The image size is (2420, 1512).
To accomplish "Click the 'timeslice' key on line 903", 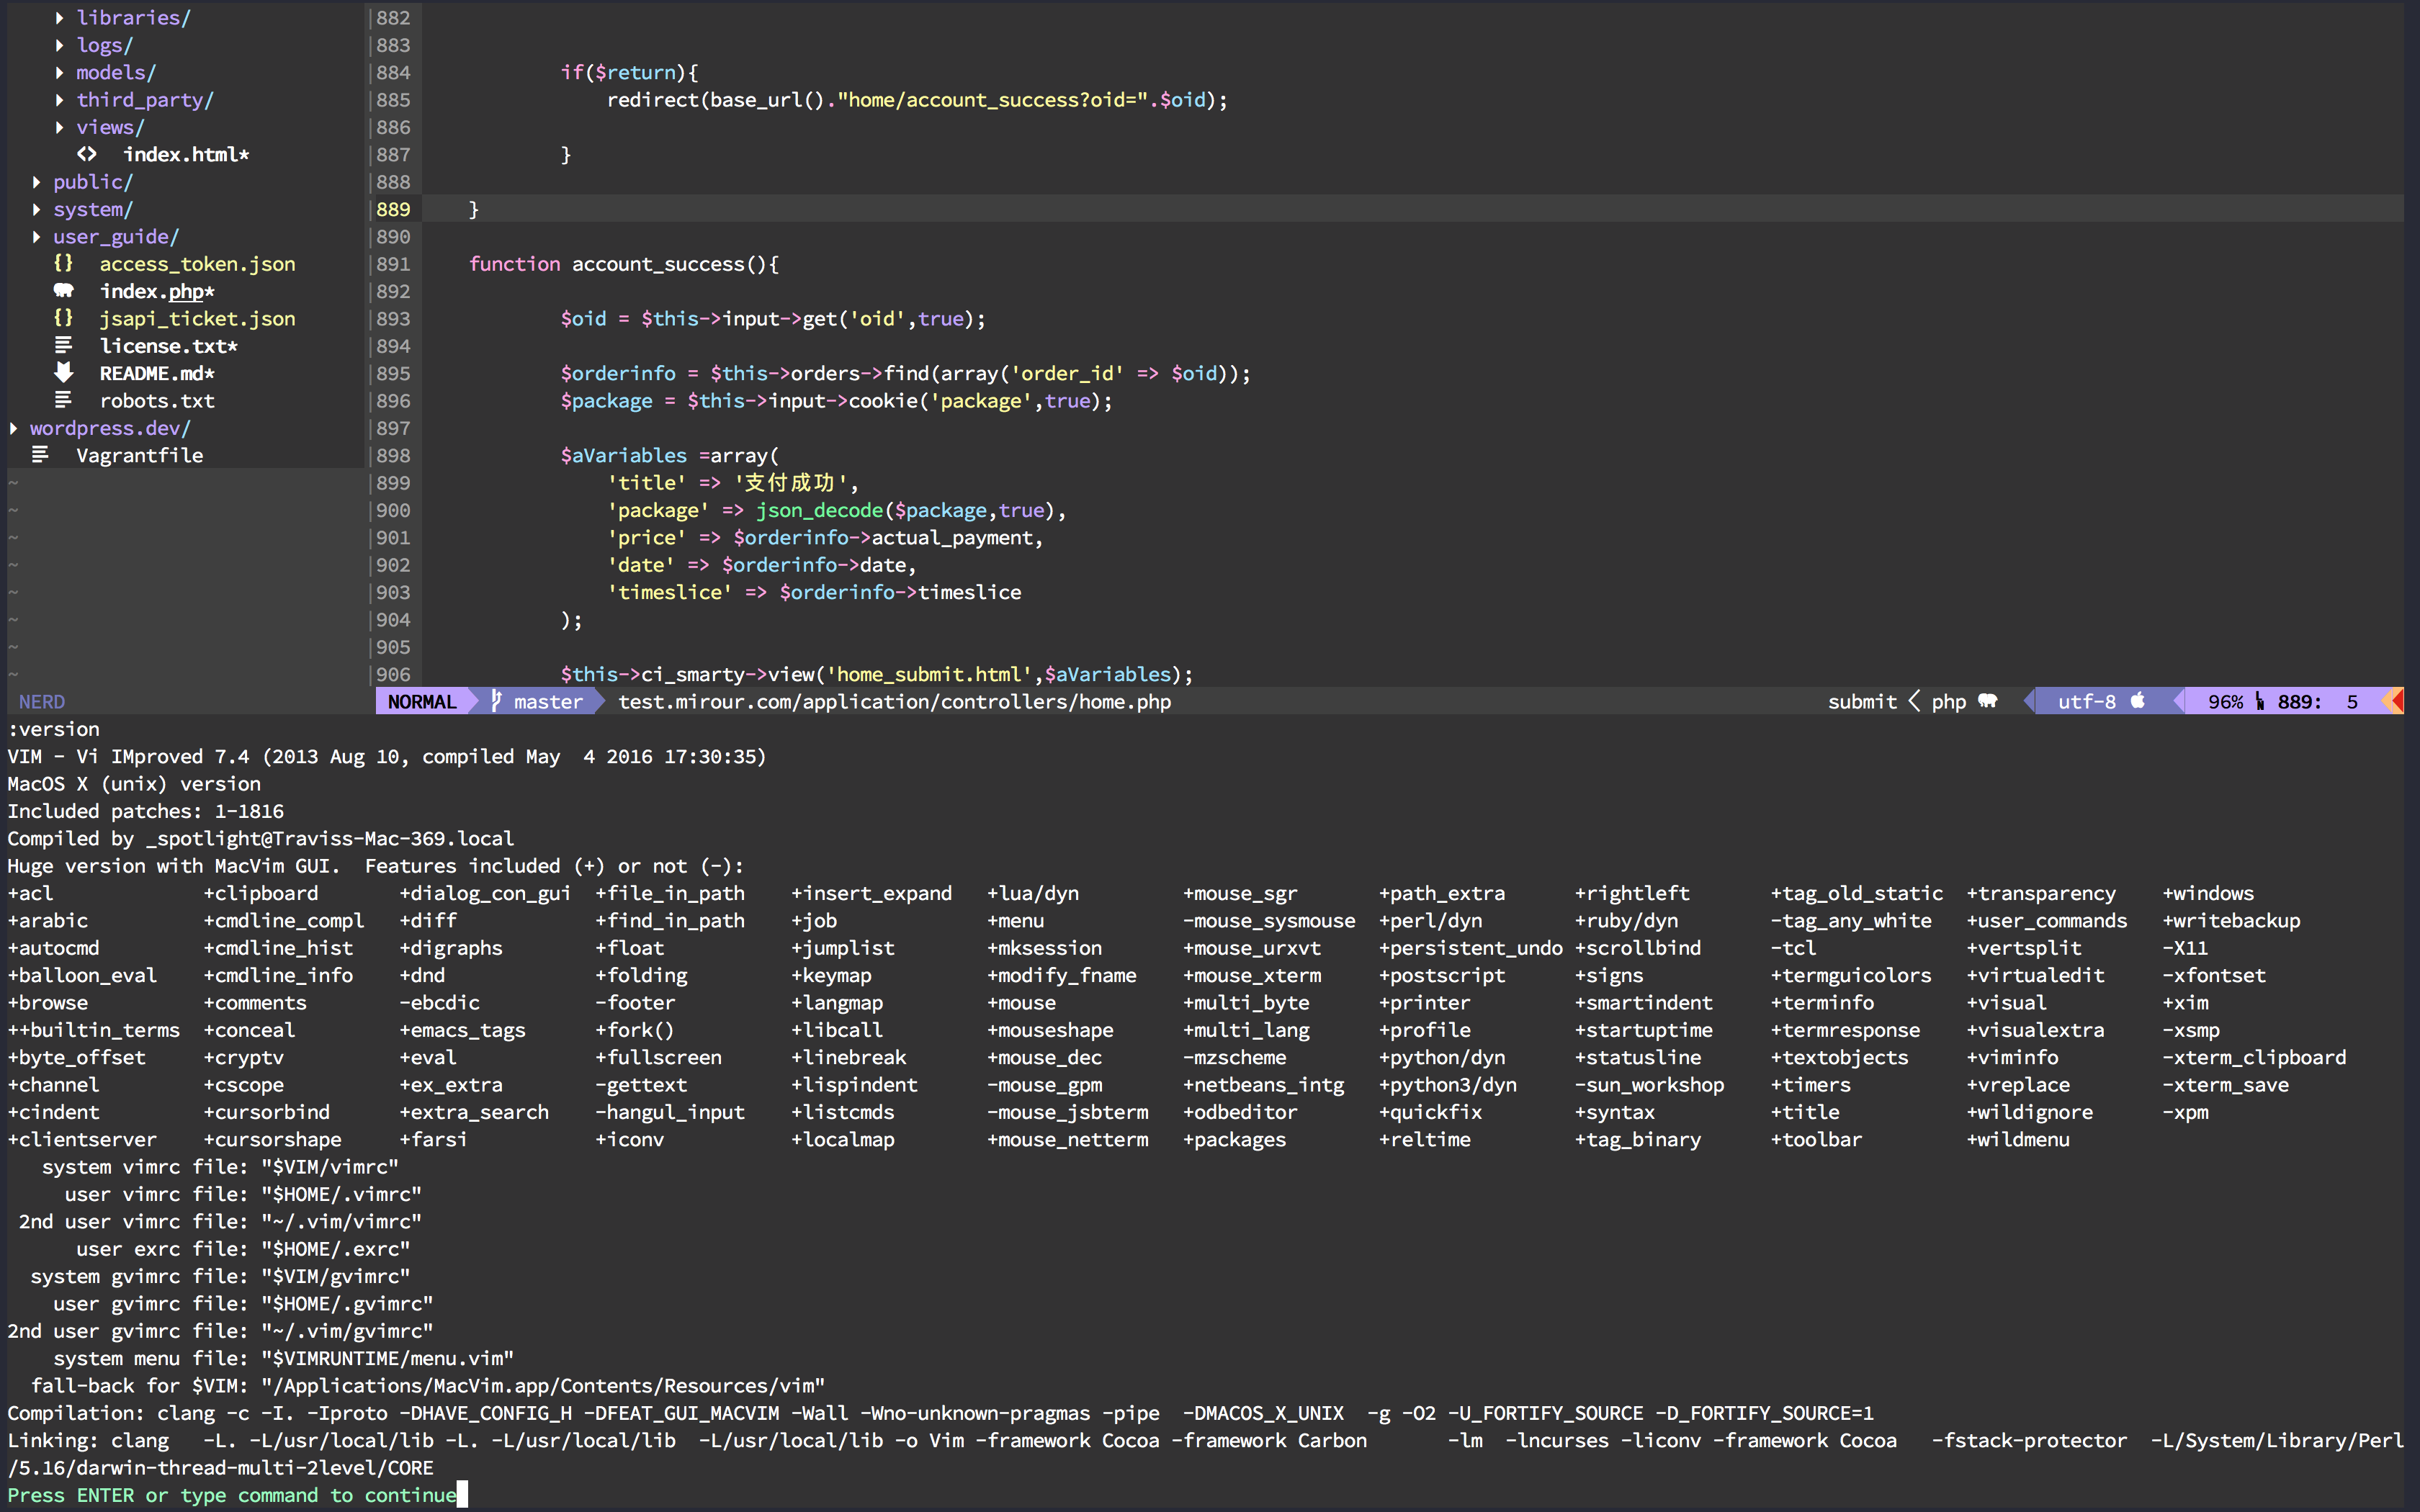I will click(670, 592).
